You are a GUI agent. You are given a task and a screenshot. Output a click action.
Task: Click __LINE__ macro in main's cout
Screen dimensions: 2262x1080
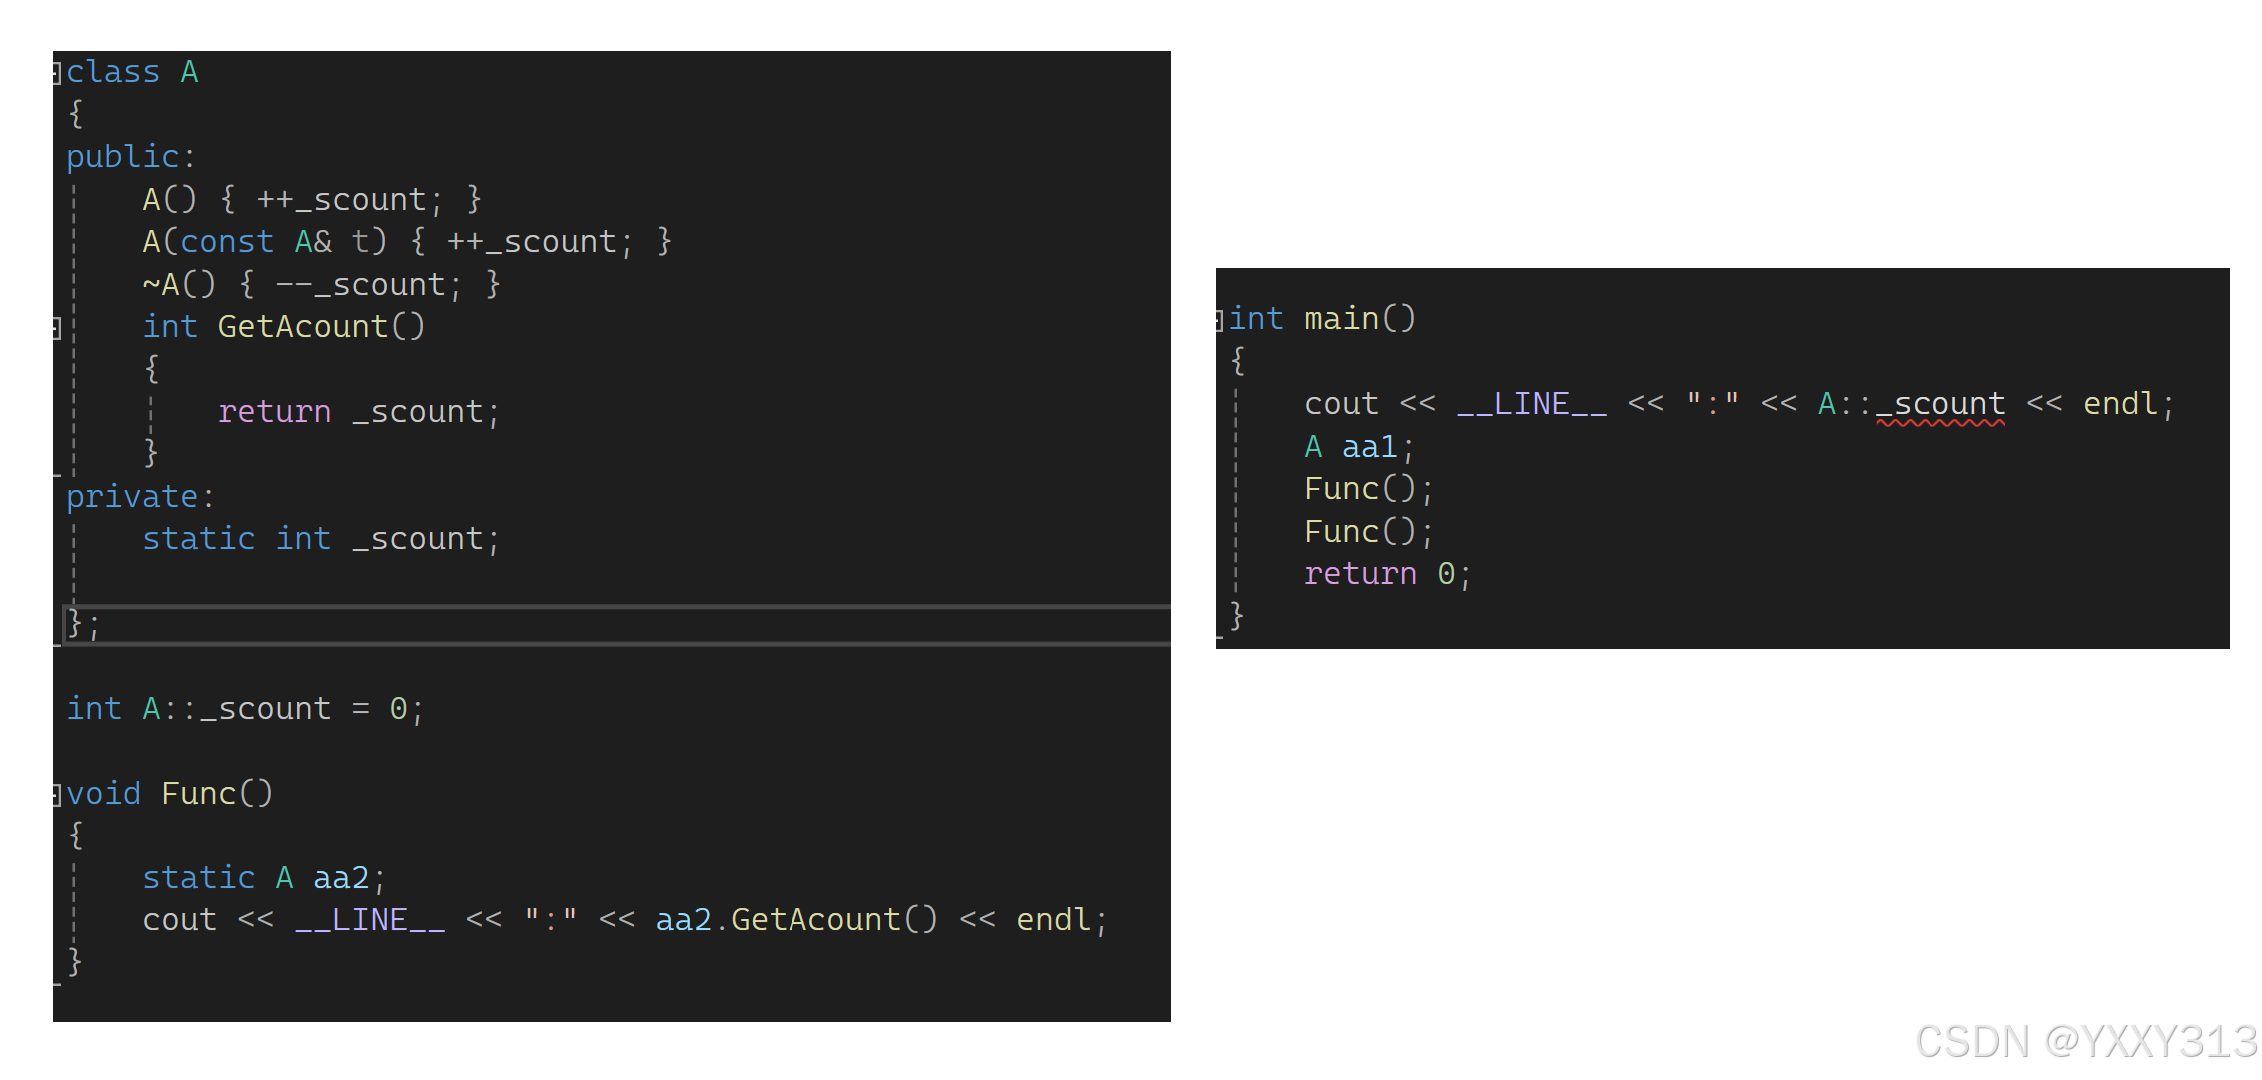pyautogui.click(x=1531, y=404)
